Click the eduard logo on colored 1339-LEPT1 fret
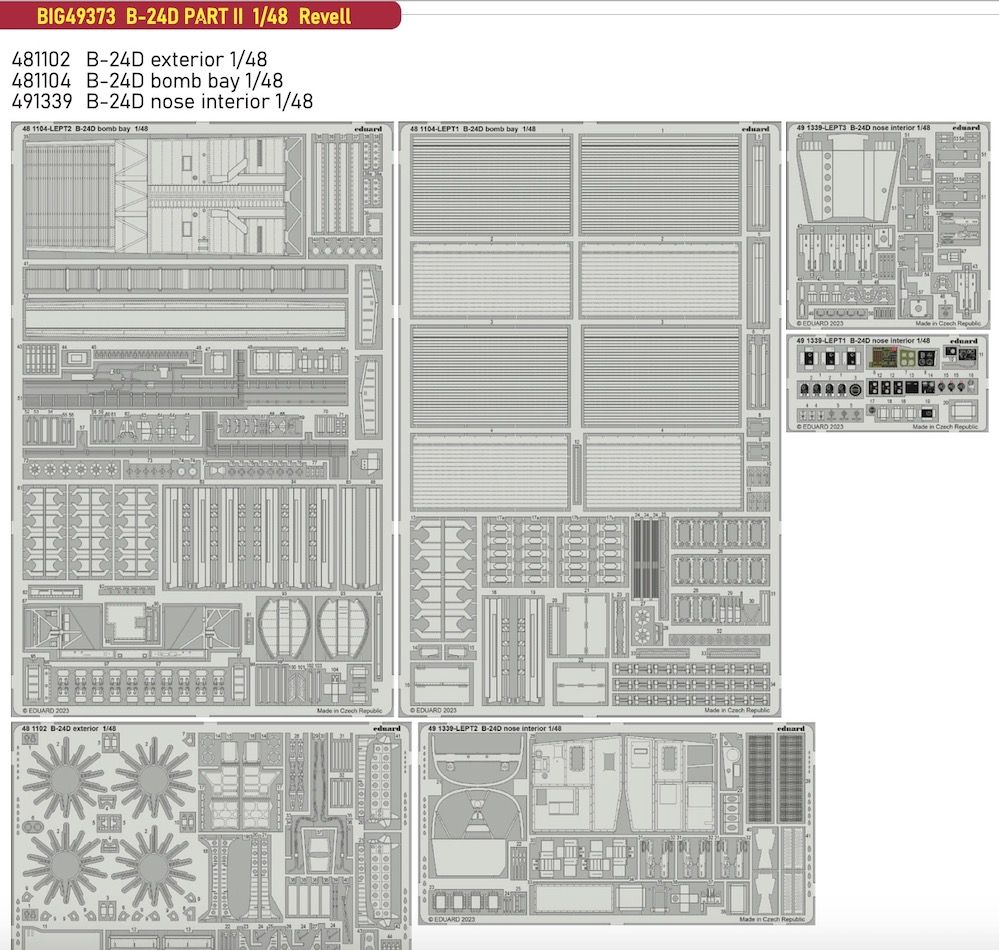The height and width of the screenshot is (950, 999). pyautogui.click(x=965, y=341)
